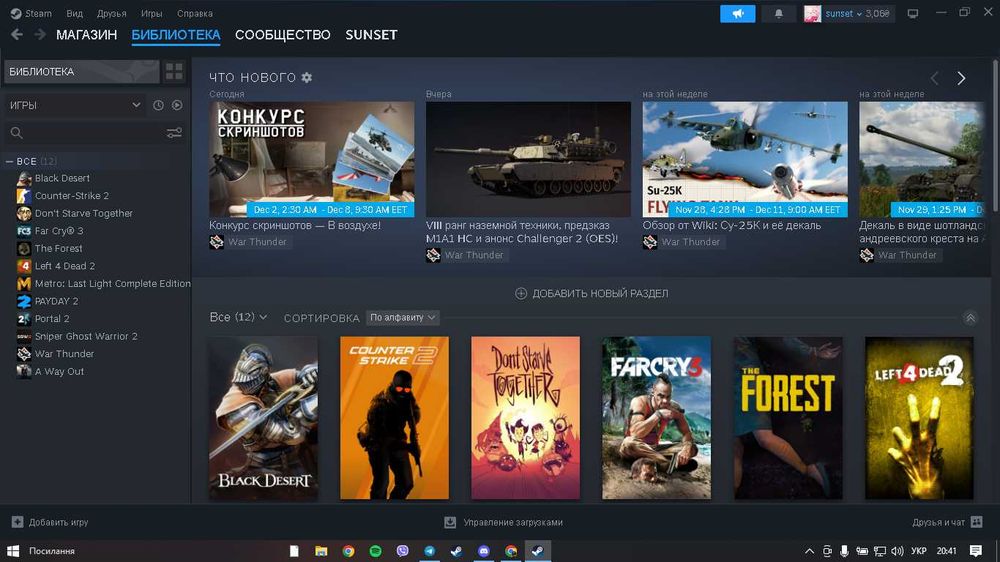Select PAYDAY 2 in the list
The height and width of the screenshot is (562, 1000).
(x=56, y=301)
